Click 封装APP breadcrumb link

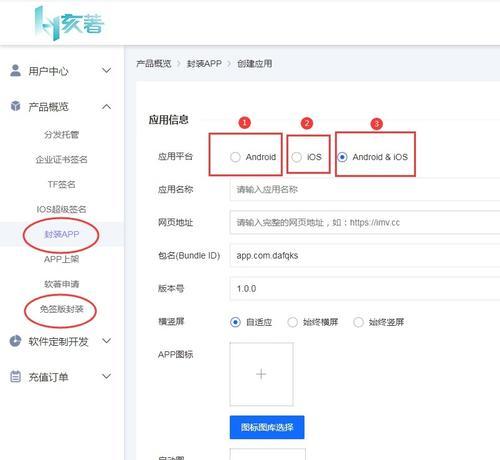coord(204,63)
